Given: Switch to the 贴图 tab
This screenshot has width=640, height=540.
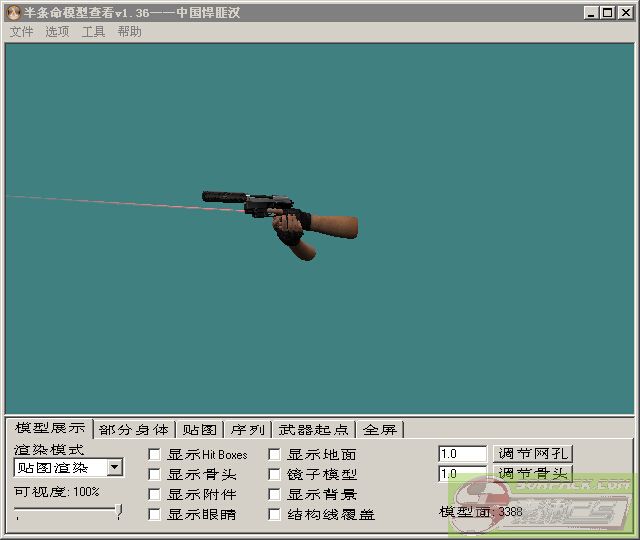Looking at the screenshot, I should [199, 430].
